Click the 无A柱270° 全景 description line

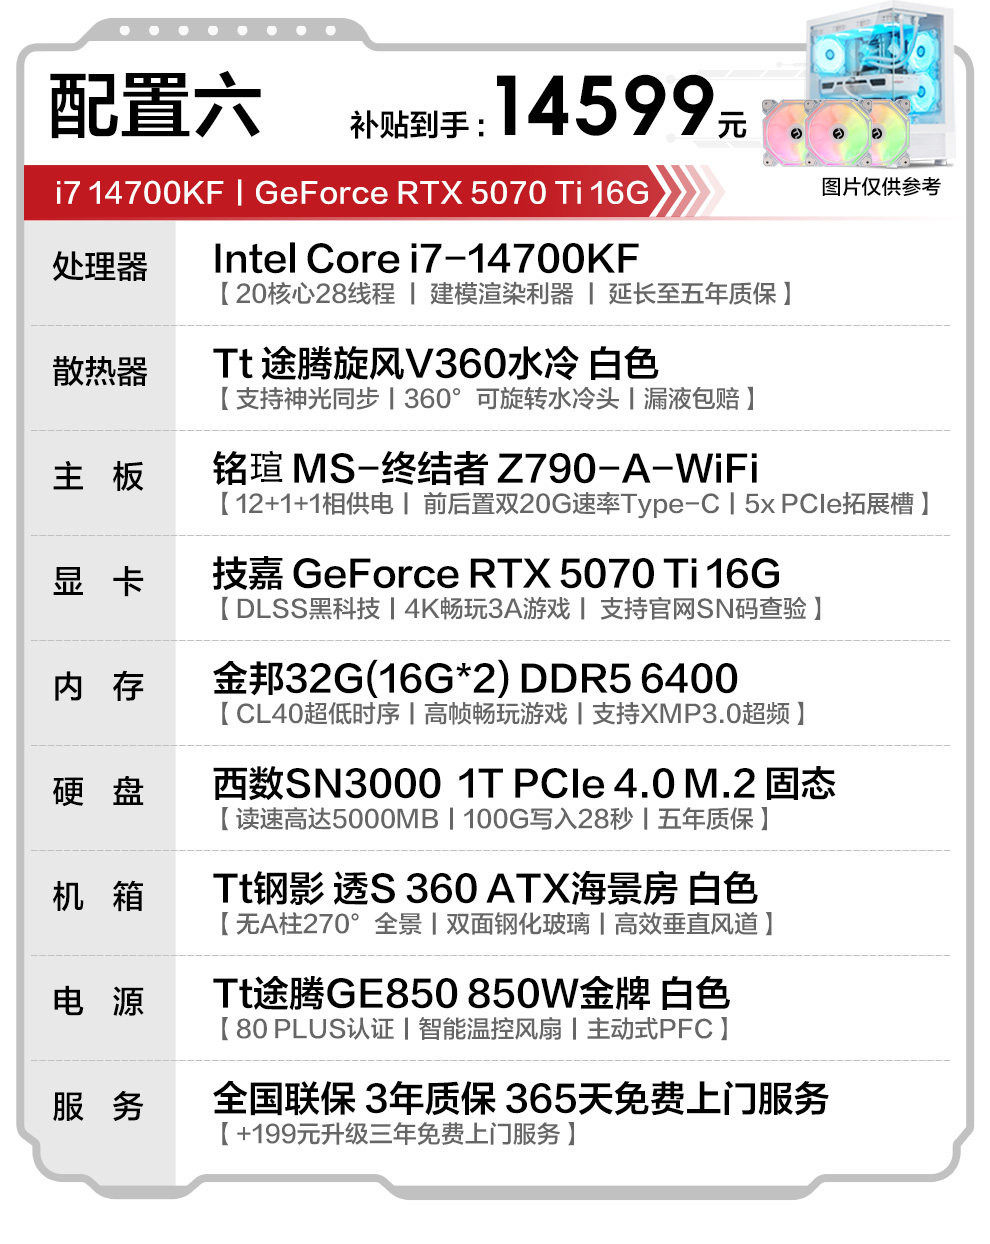coord(496,924)
